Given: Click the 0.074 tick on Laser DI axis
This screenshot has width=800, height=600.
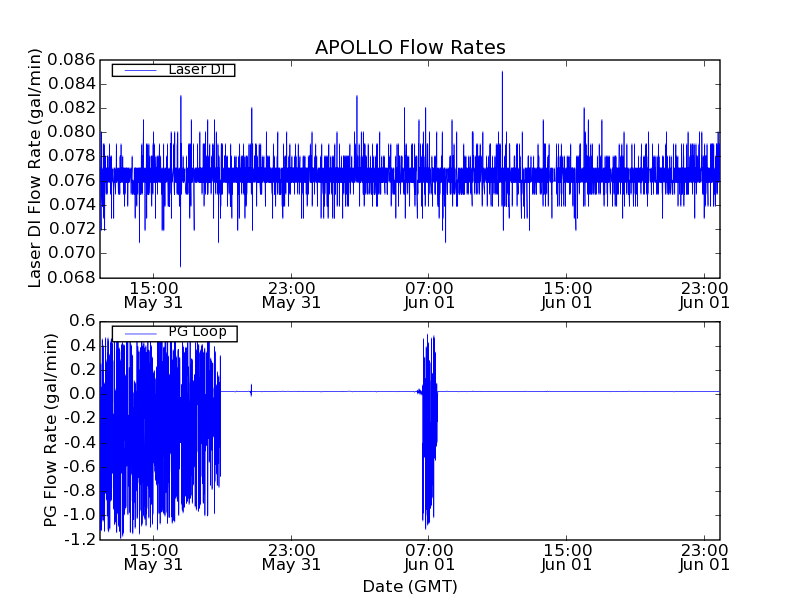Looking at the screenshot, I should click(x=71, y=205).
